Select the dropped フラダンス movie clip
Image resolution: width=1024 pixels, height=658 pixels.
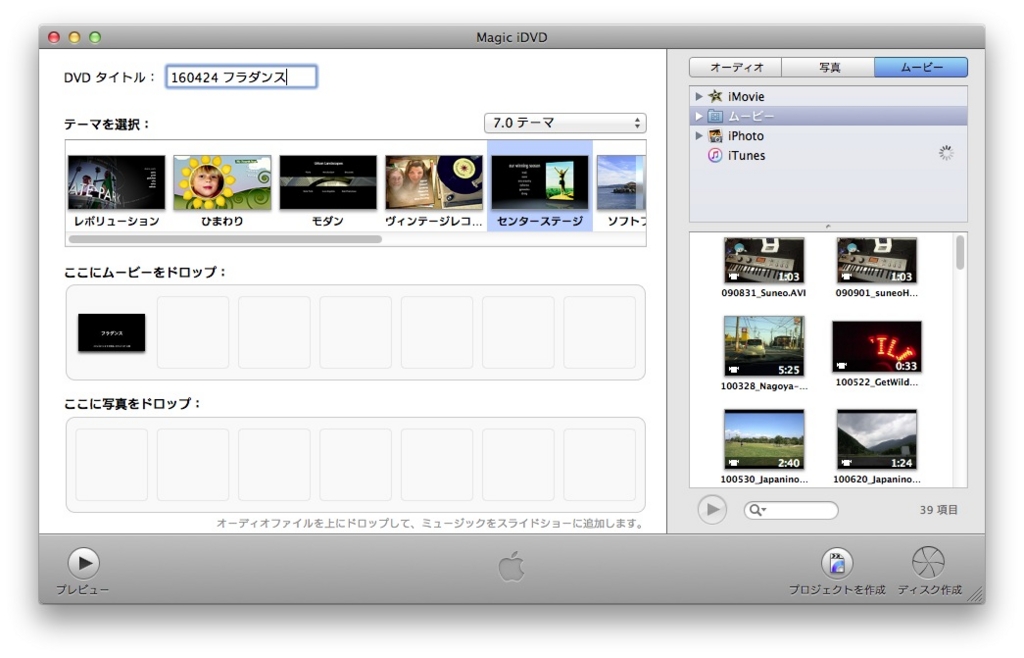pos(112,333)
